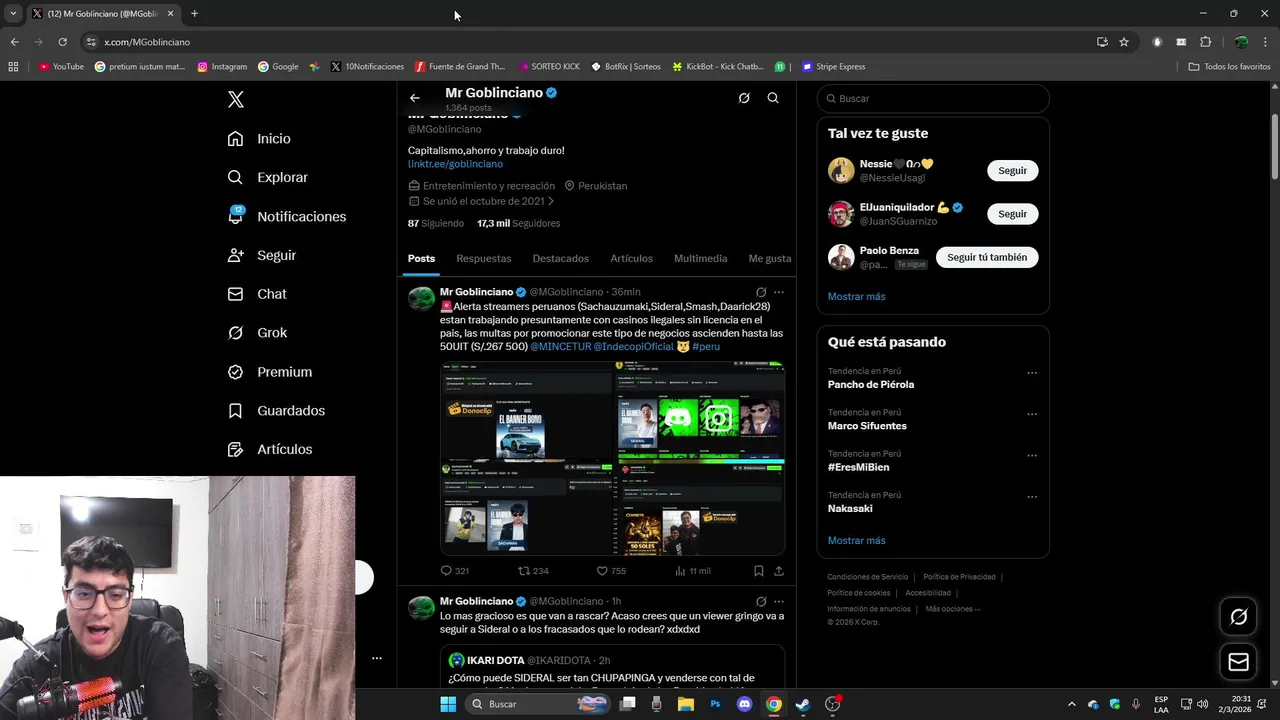This screenshot has height=720, width=1280.
Task: Open the car banner image thumbnail
Action: [x=526, y=410]
